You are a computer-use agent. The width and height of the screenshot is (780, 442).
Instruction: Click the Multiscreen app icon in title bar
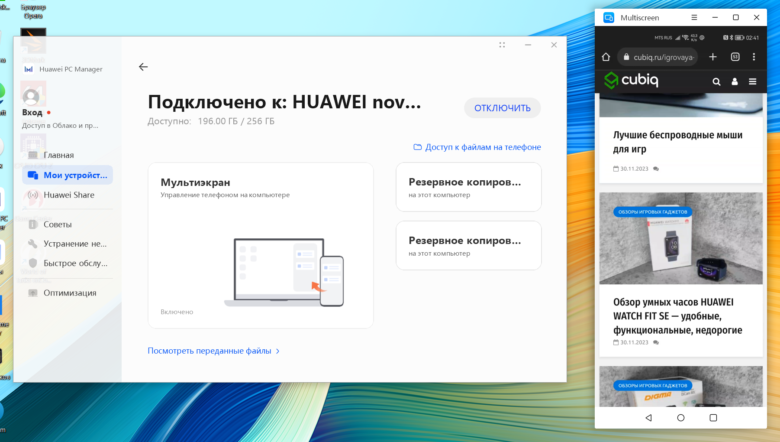pos(608,17)
